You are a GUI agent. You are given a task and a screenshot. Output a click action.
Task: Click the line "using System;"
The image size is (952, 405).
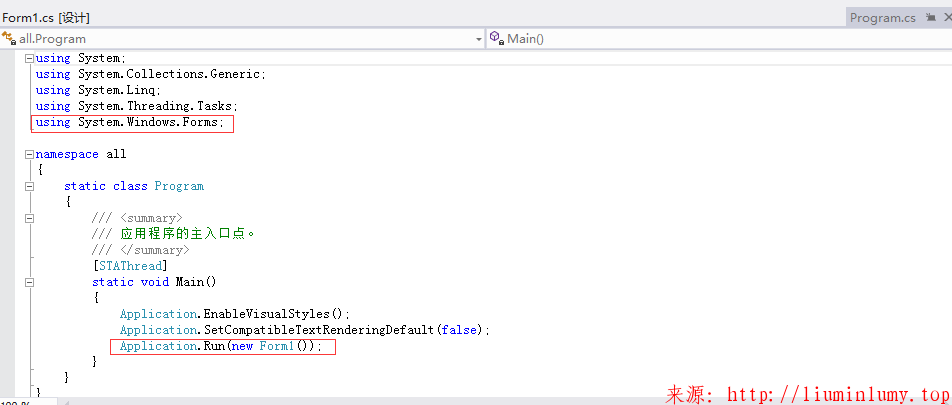click(81, 58)
